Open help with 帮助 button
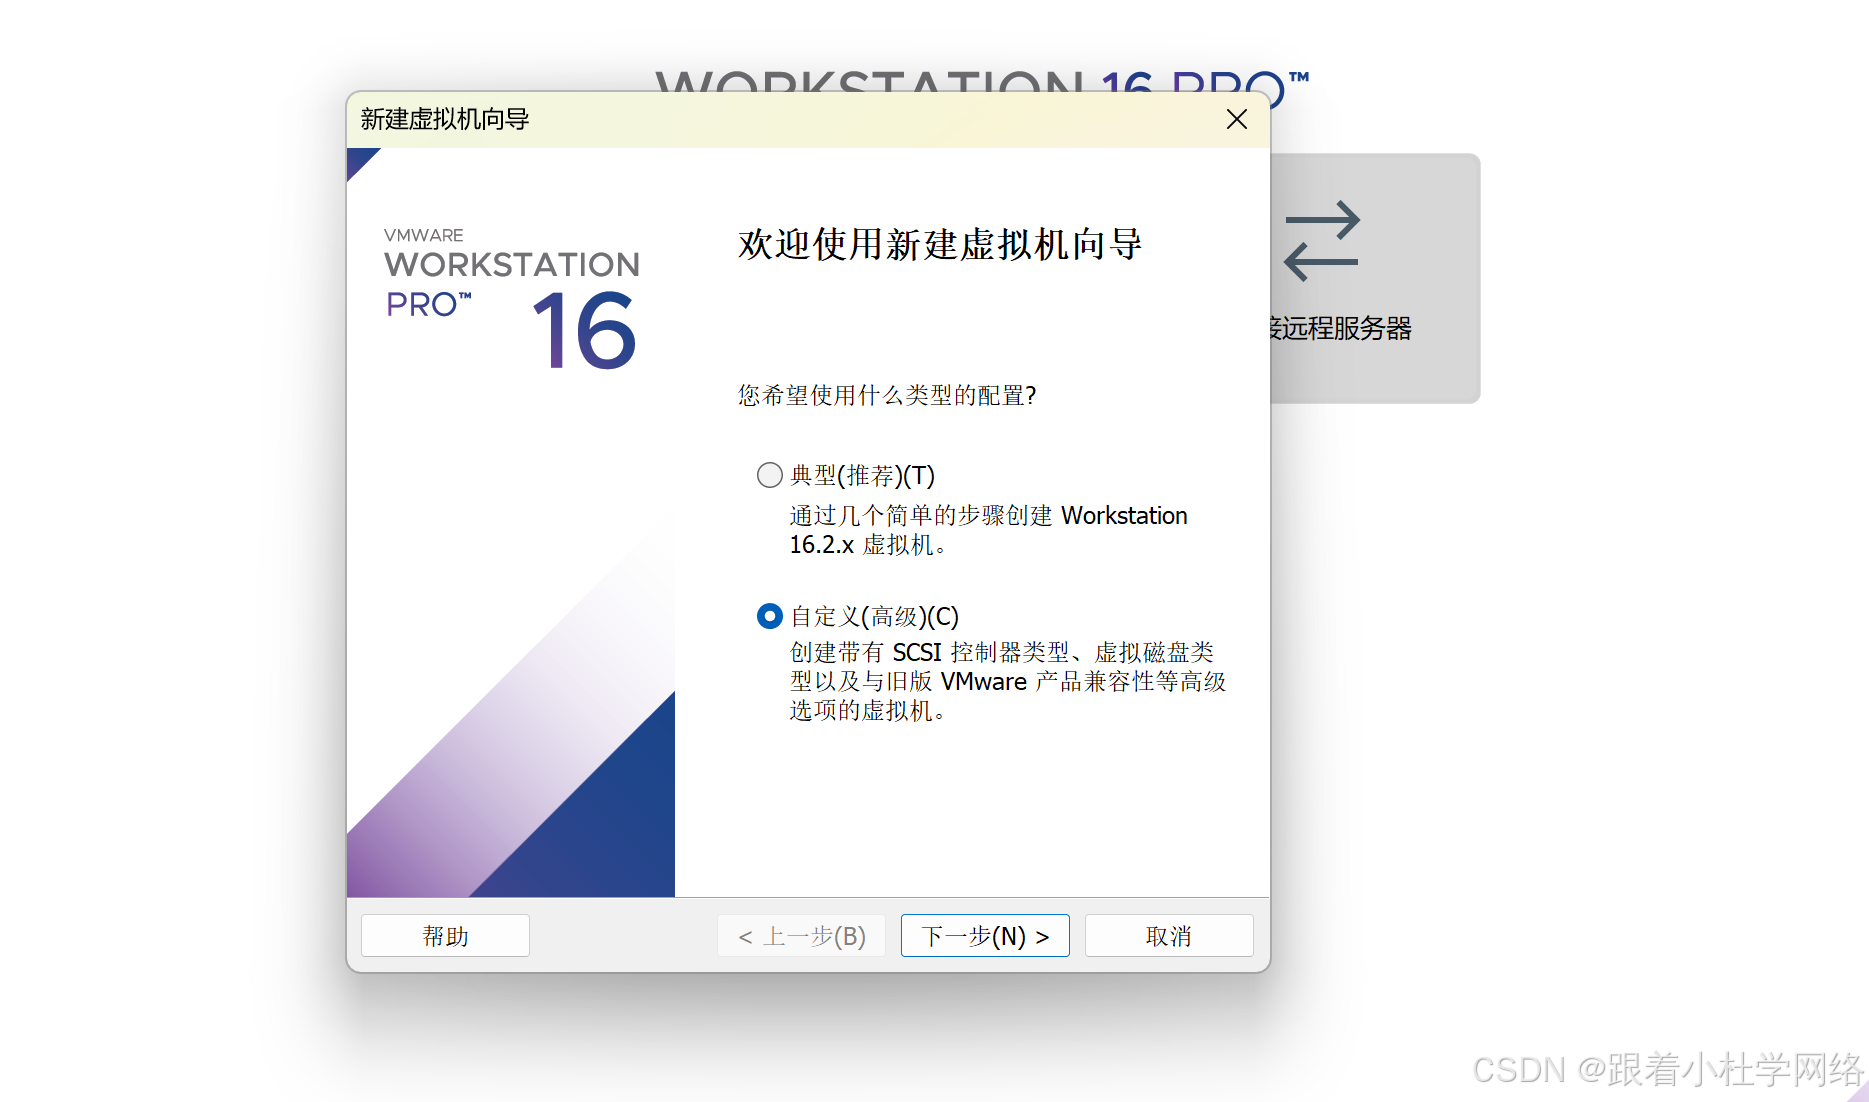This screenshot has height=1102, width=1869. tap(445, 936)
